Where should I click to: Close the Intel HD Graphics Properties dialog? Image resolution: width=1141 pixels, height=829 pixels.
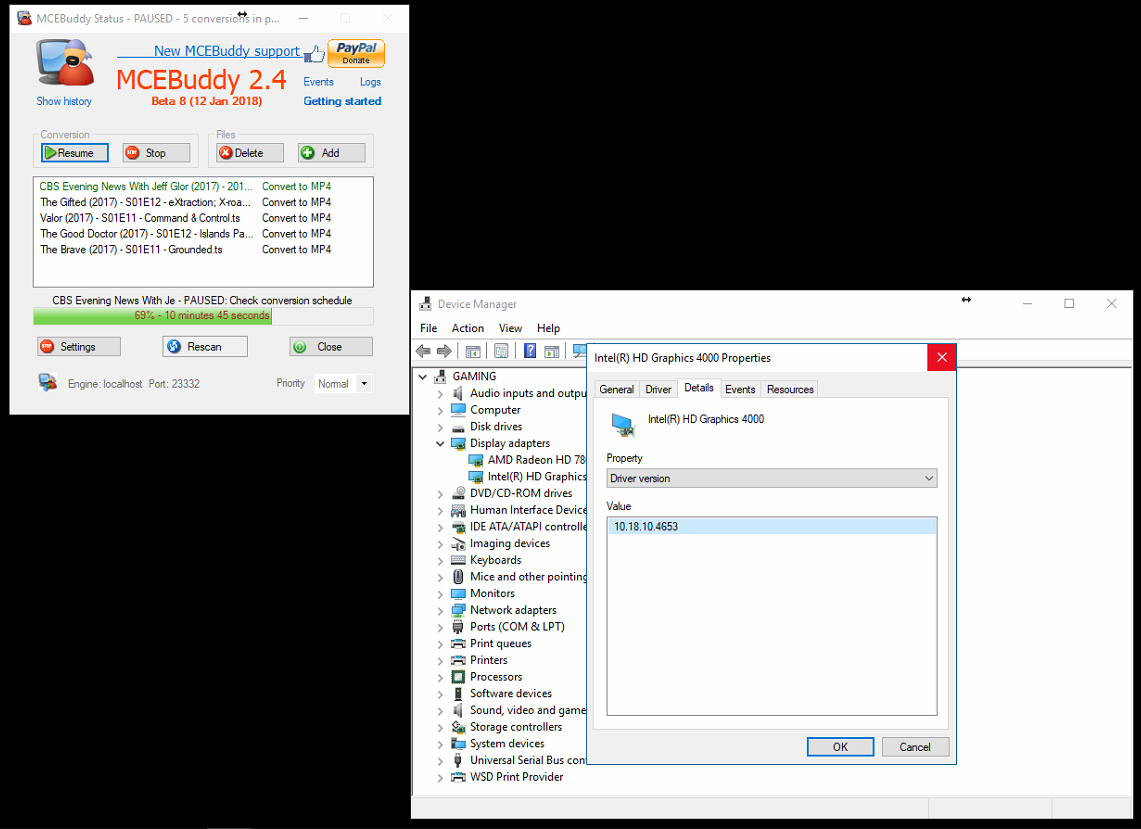pos(942,357)
